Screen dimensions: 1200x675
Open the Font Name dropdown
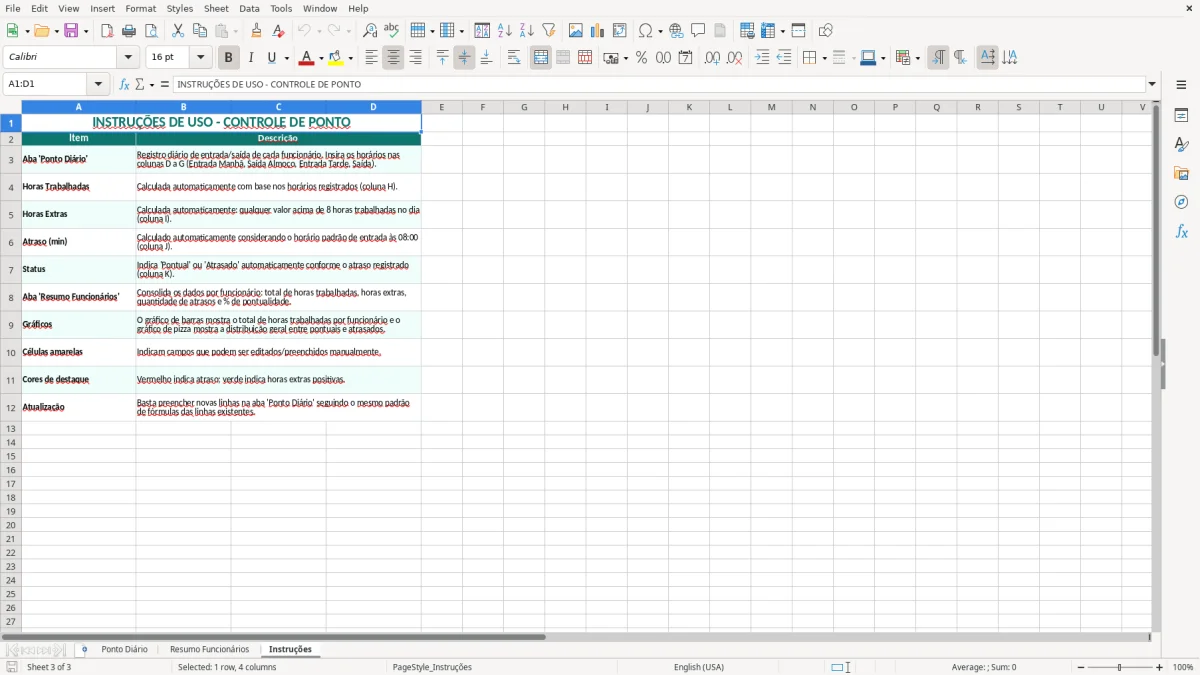pos(128,58)
